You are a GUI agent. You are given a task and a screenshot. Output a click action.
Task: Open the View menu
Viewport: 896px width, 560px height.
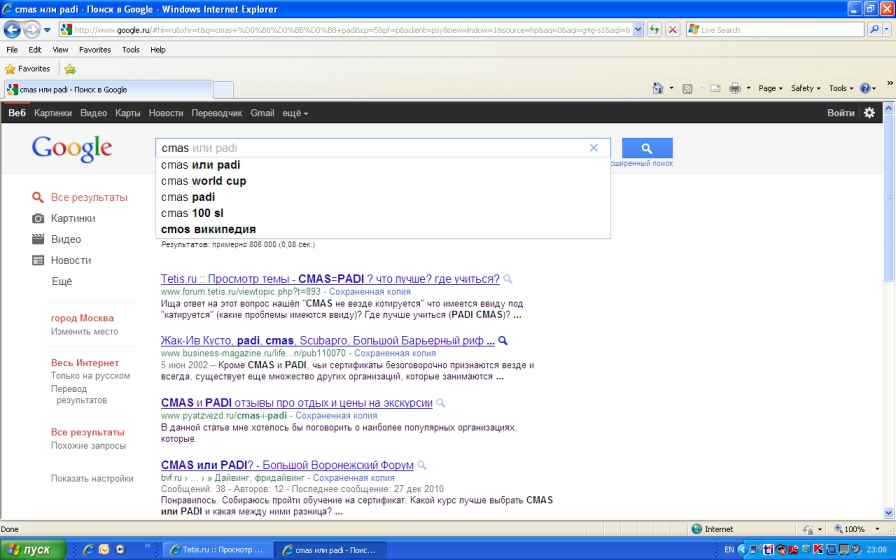tap(60, 50)
